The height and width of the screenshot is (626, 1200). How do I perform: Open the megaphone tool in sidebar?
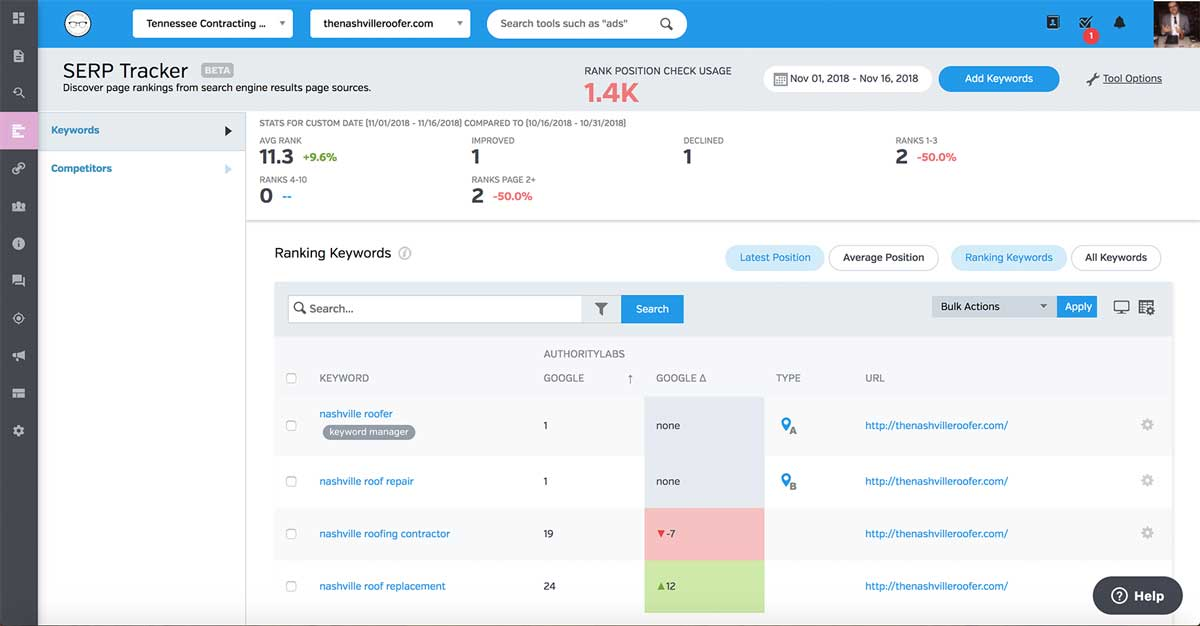tap(17, 355)
